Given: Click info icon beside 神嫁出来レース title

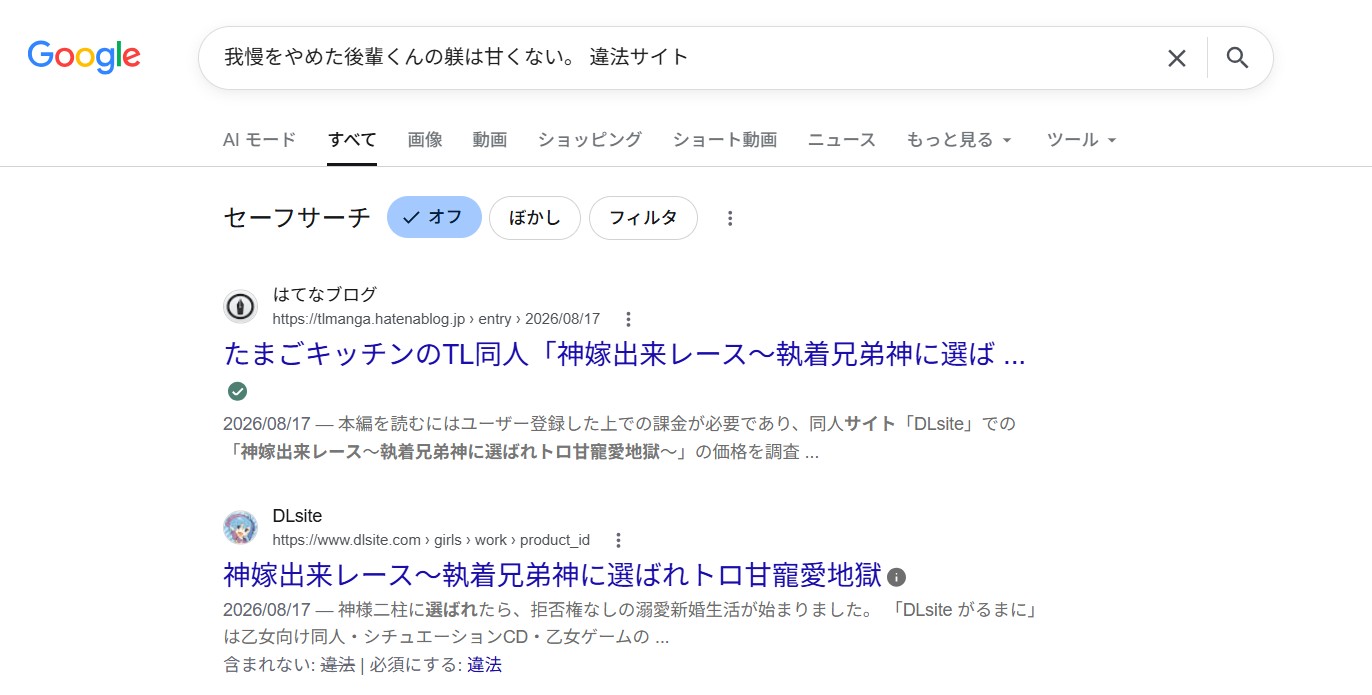Looking at the screenshot, I should (897, 577).
